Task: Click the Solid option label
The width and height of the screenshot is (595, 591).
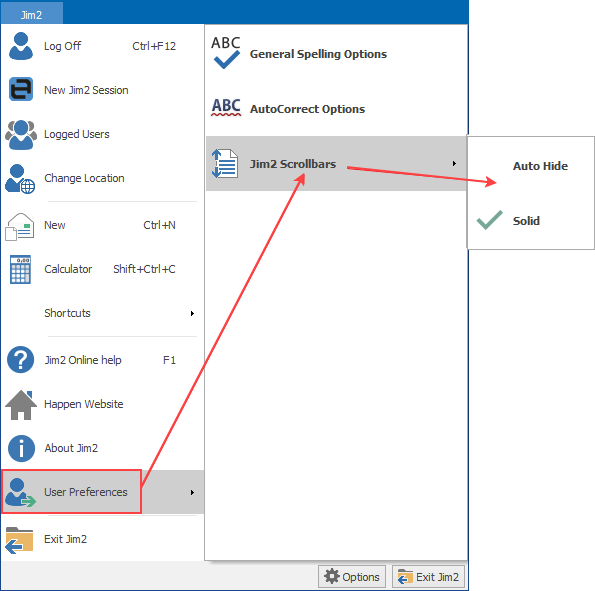Action: click(526, 221)
